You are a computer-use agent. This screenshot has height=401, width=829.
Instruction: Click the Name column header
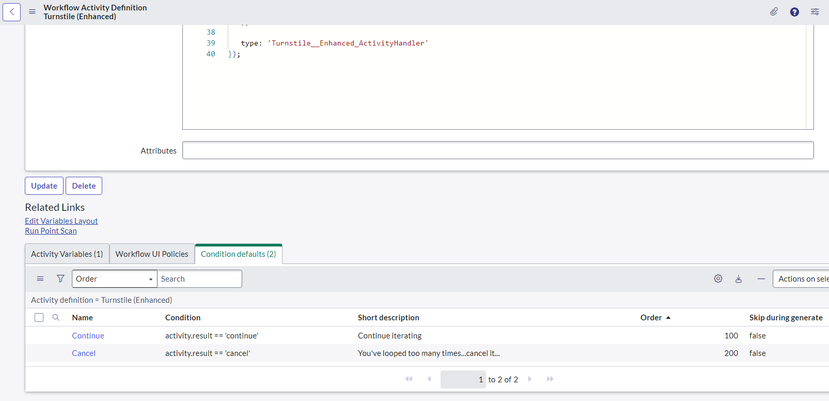[82, 317]
